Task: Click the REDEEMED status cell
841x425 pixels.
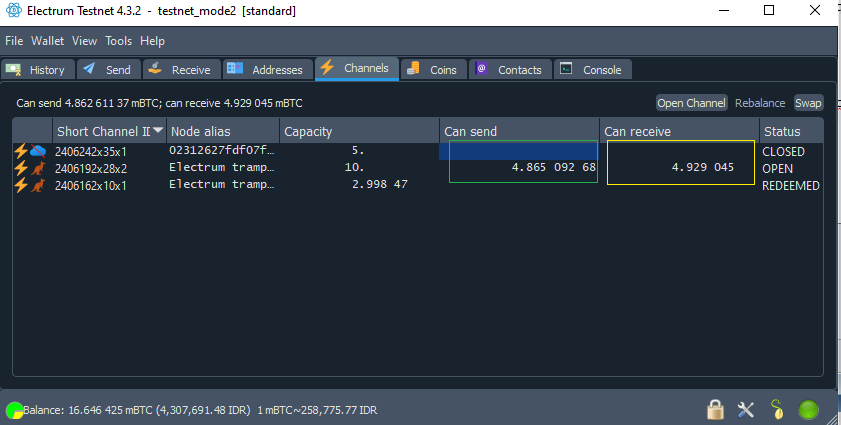Action: point(791,186)
